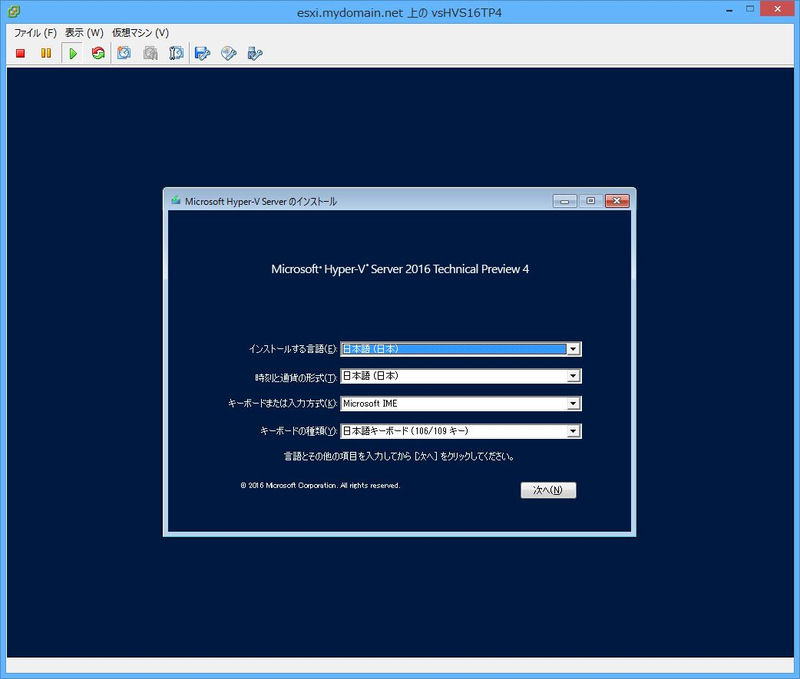Maximize the Hyper-V Server installer window
This screenshot has width=800, height=679.
tap(591, 201)
